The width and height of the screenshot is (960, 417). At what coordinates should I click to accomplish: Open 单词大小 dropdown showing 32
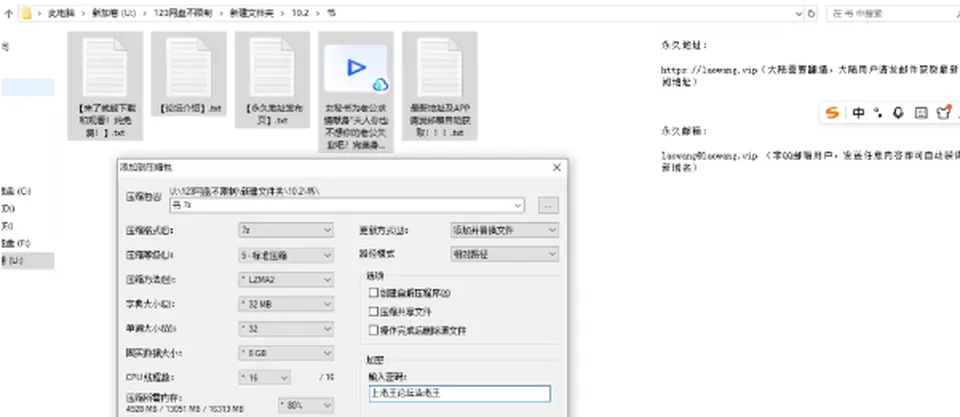pyautogui.click(x=286, y=329)
